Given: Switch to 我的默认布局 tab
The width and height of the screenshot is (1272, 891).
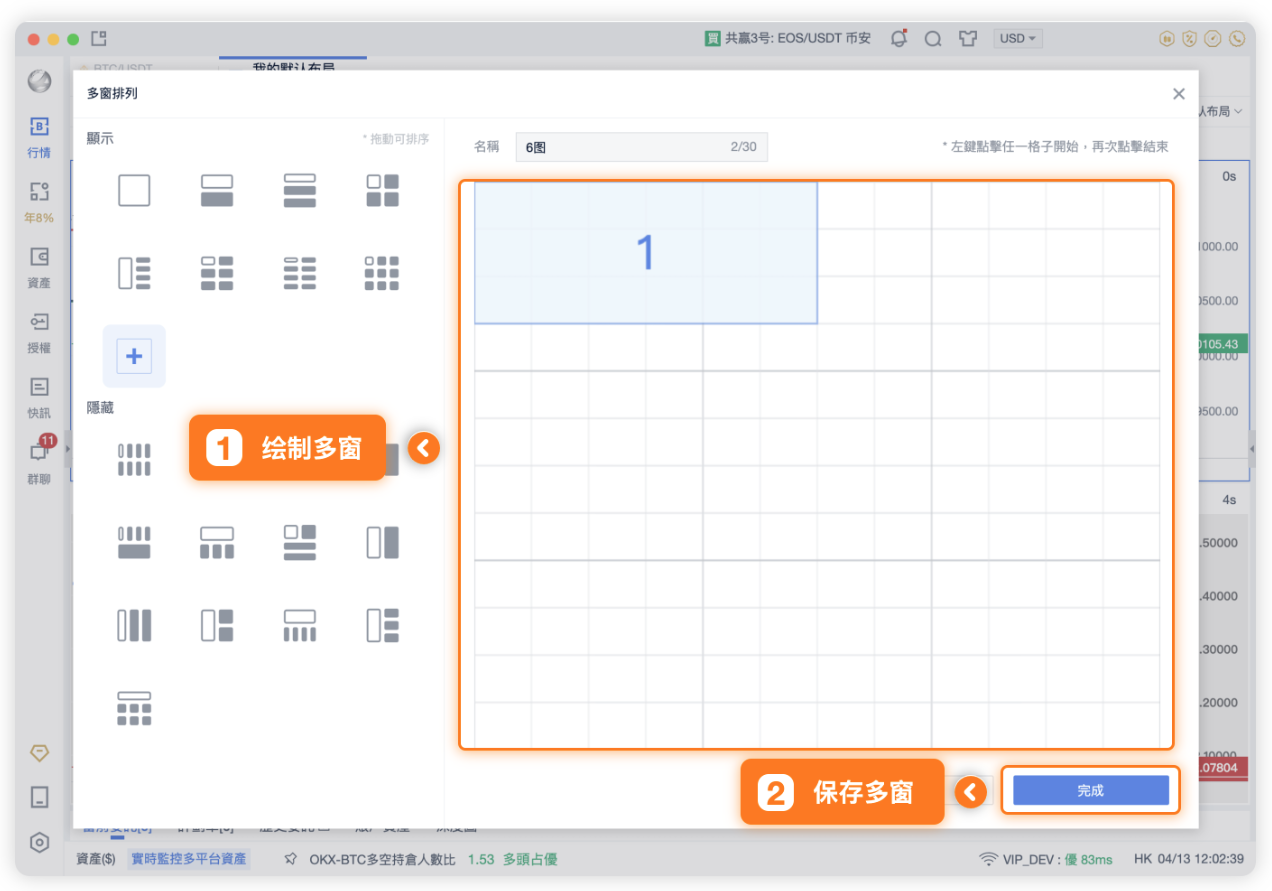Looking at the screenshot, I should tap(293, 66).
